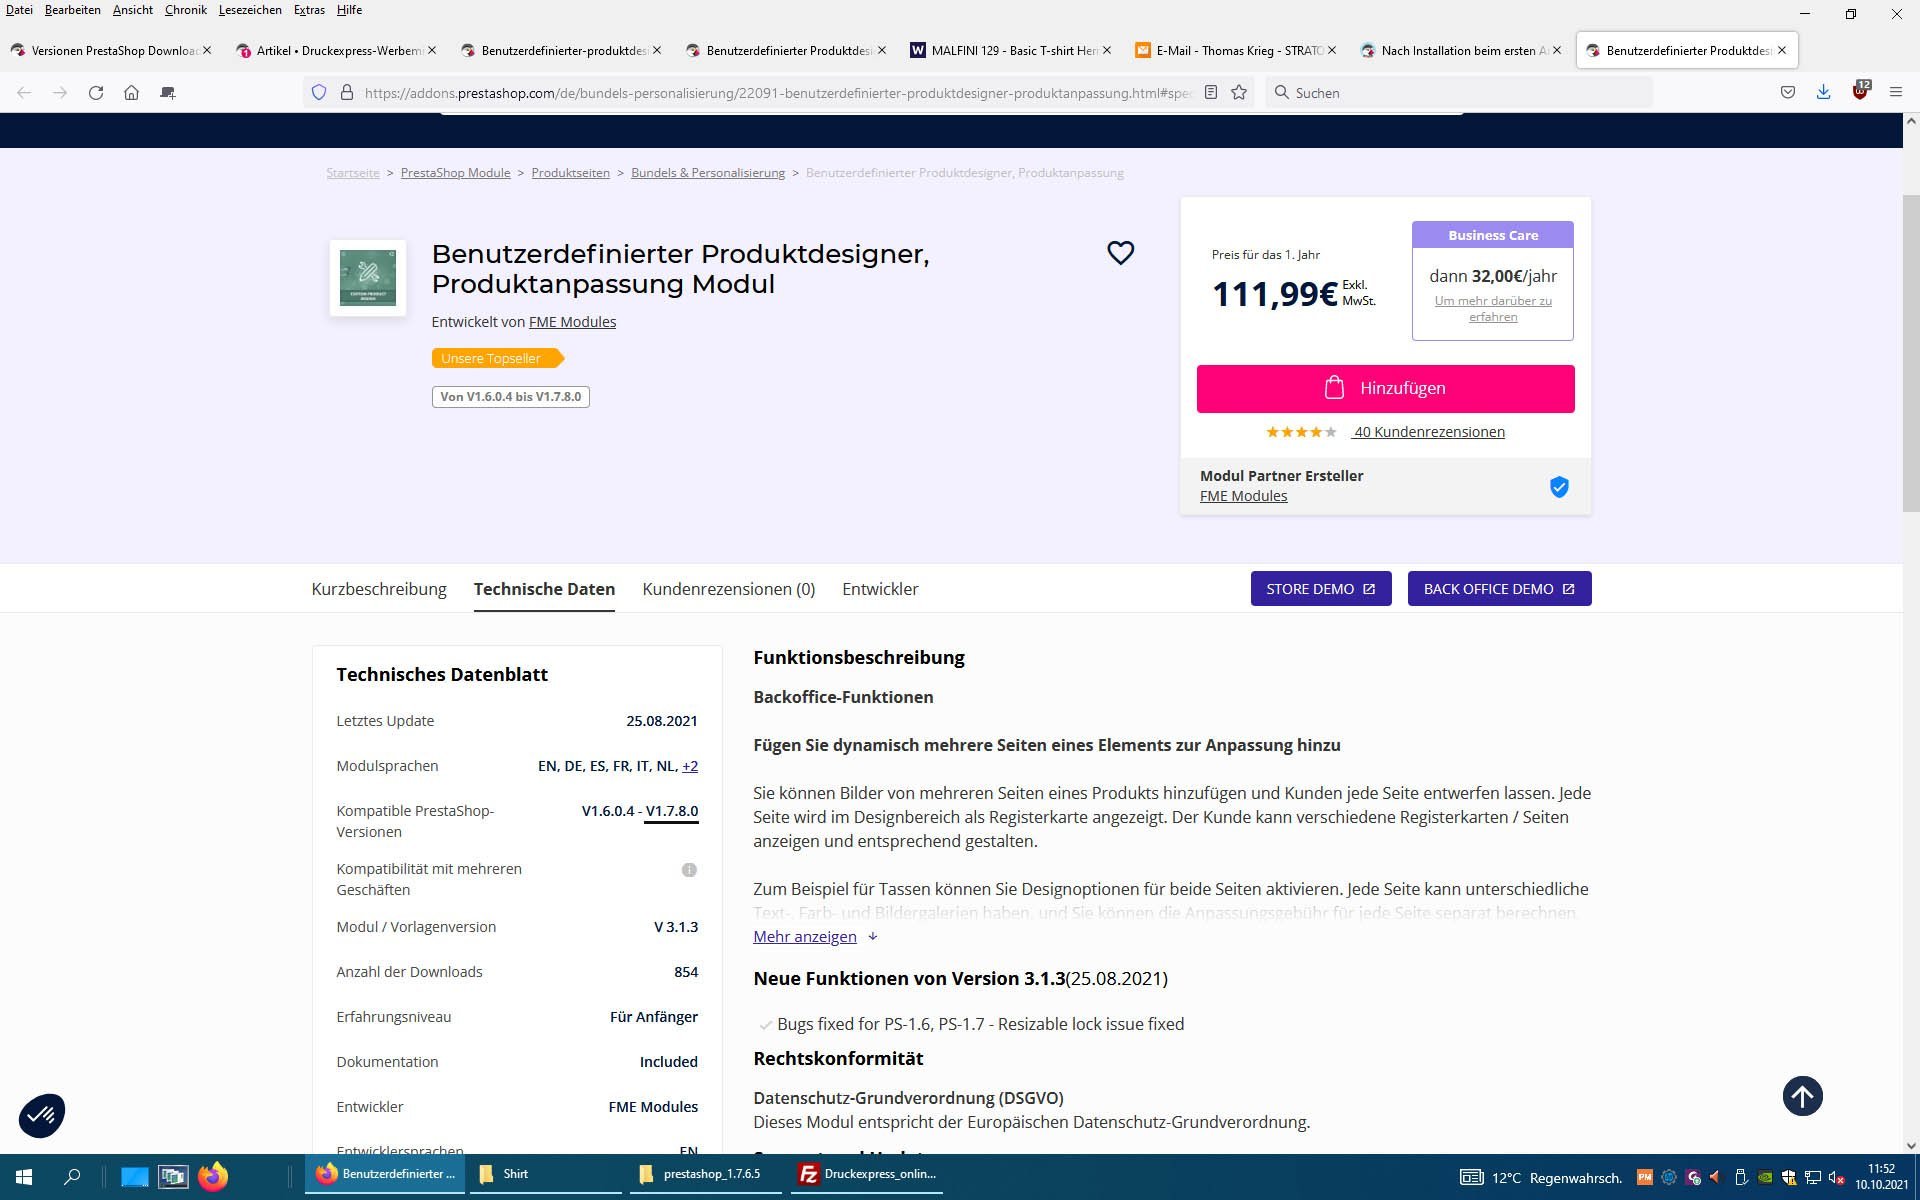
Task: Open the STORE DEMO link
Action: [1320, 589]
